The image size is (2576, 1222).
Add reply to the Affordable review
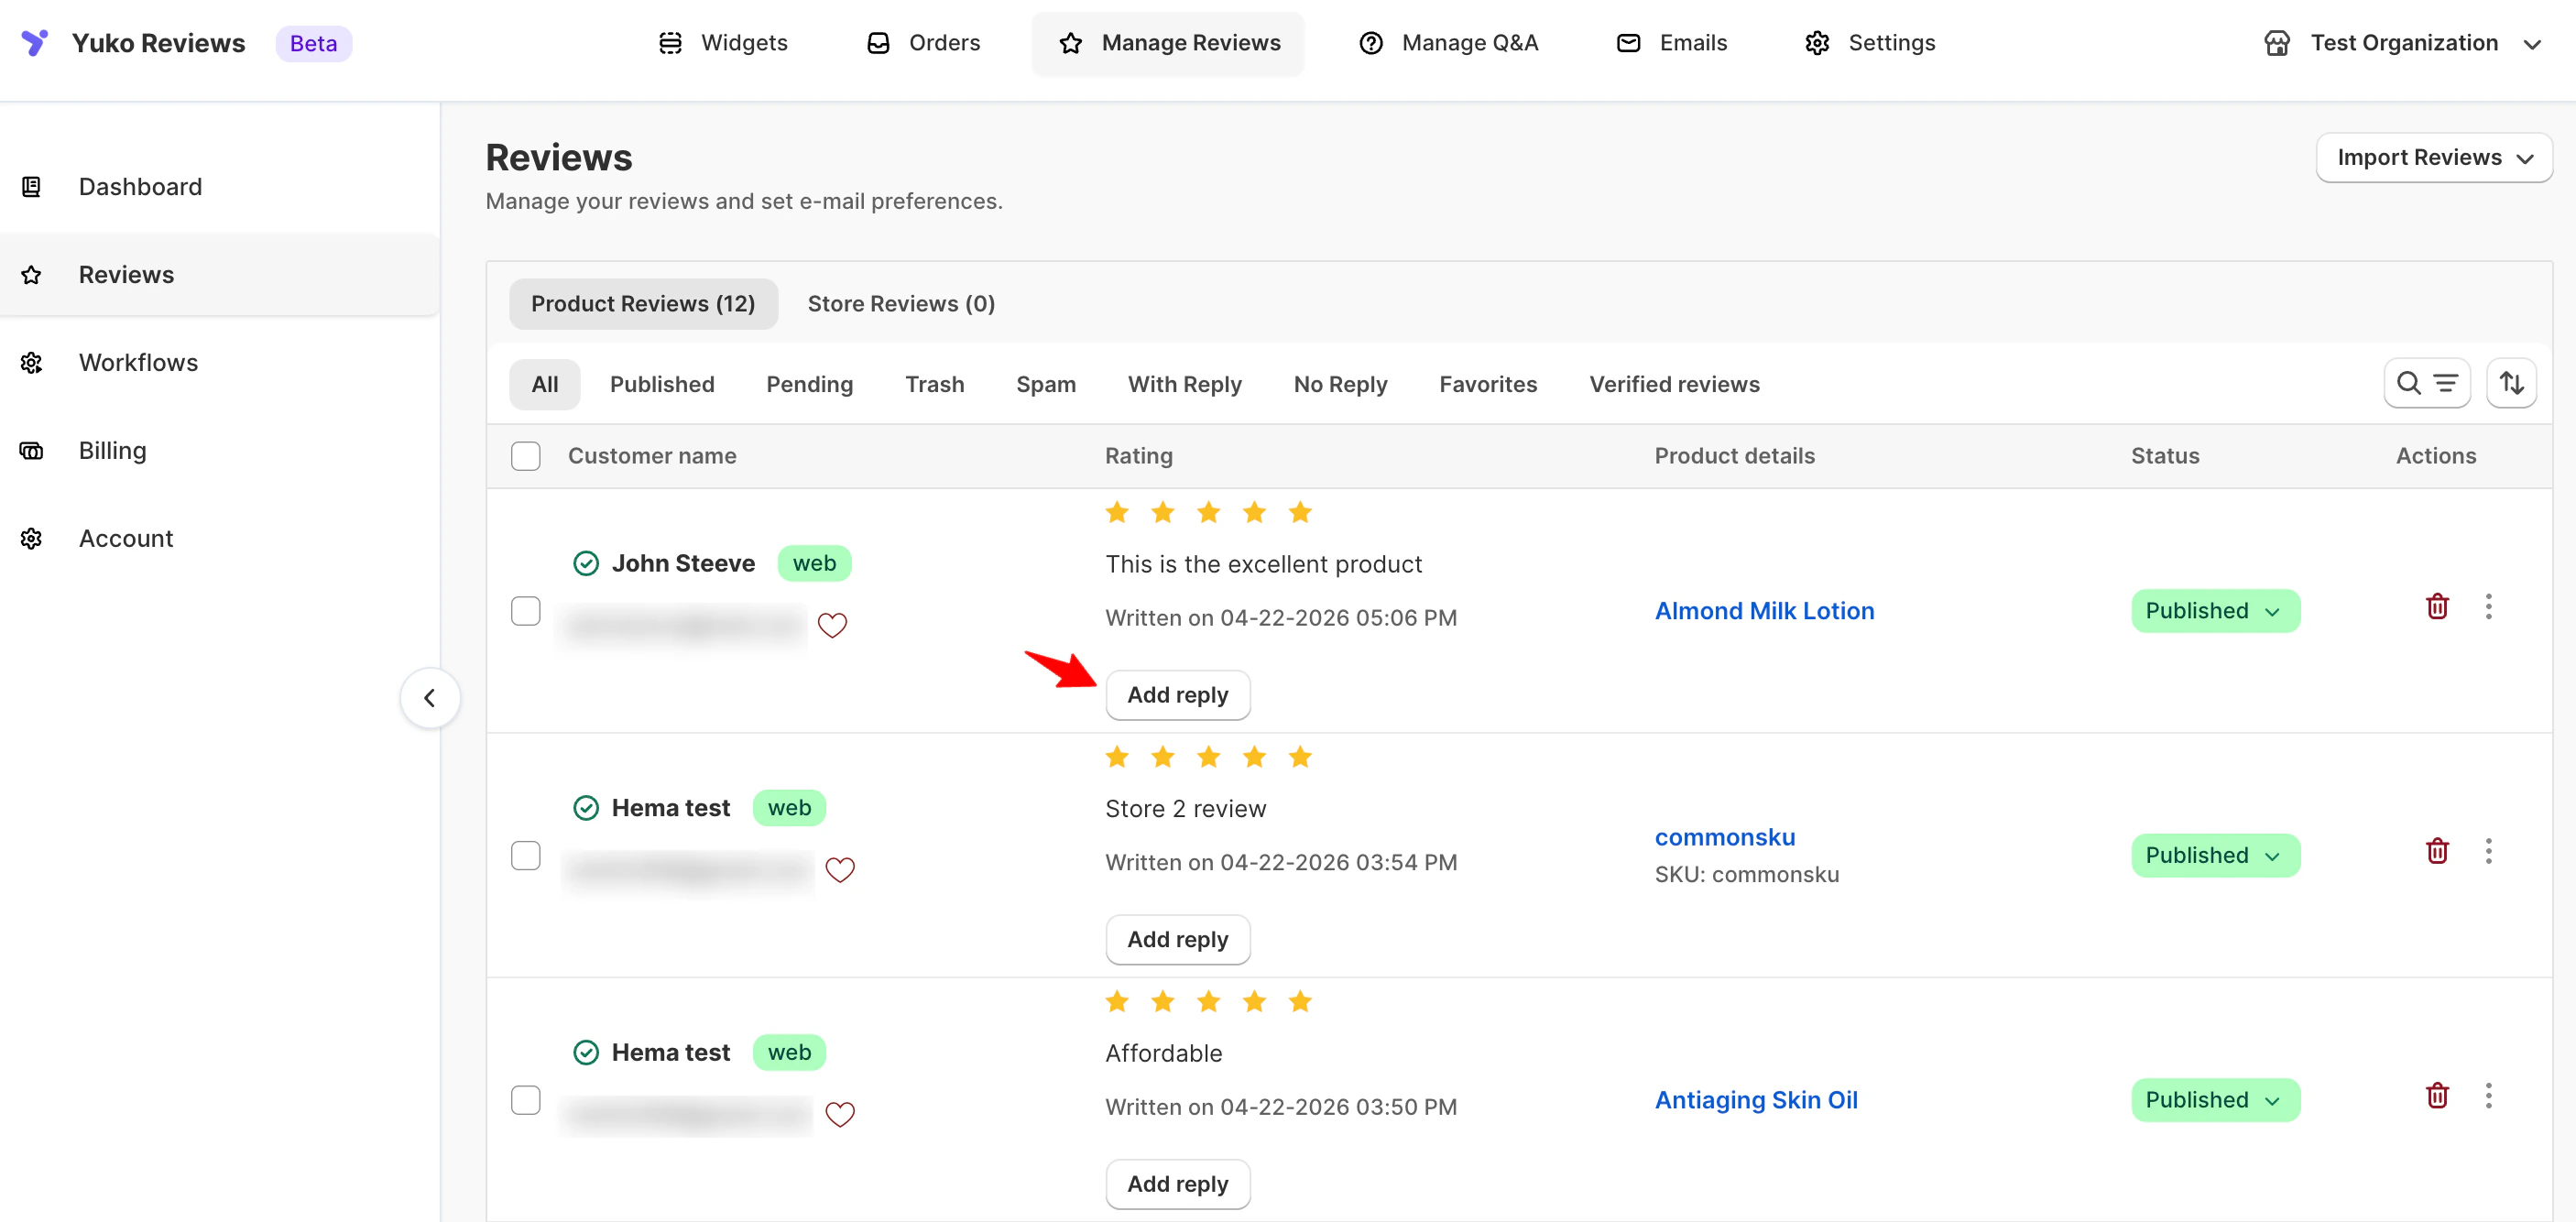click(1177, 1185)
